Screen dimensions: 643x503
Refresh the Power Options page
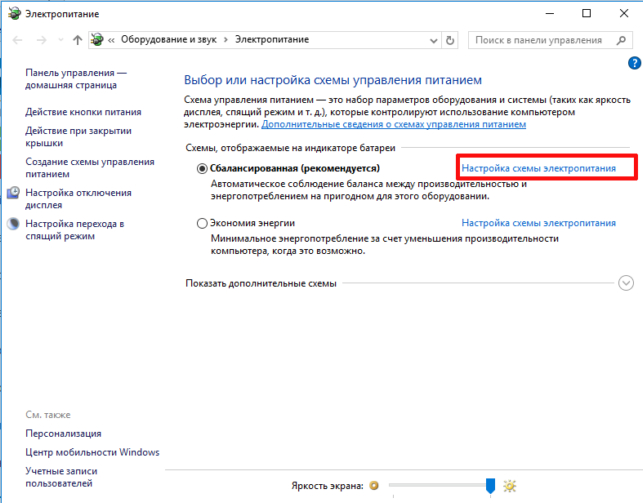[x=450, y=40]
